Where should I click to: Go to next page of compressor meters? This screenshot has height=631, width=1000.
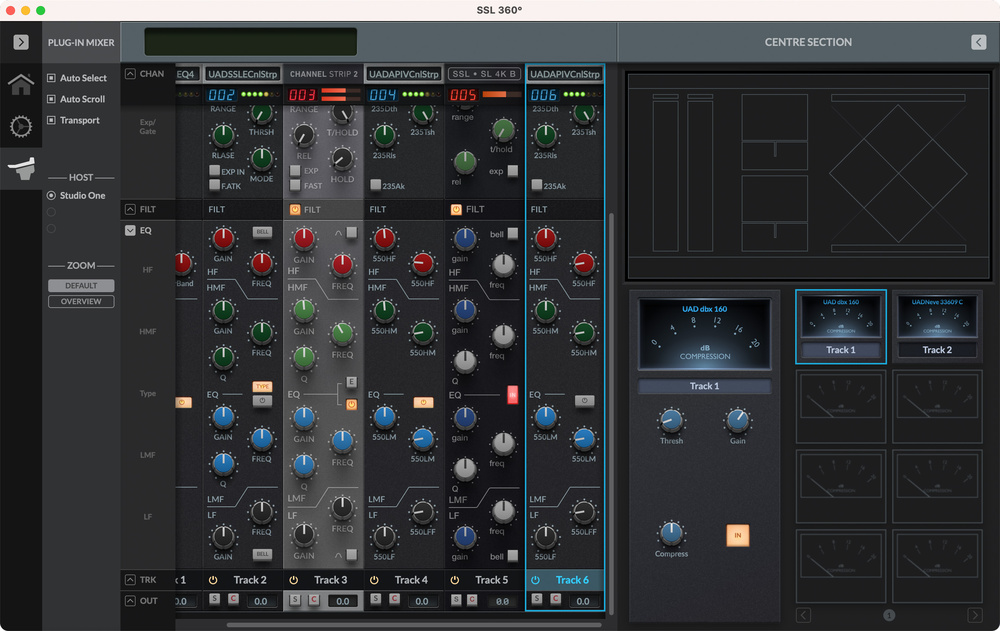click(974, 615)
